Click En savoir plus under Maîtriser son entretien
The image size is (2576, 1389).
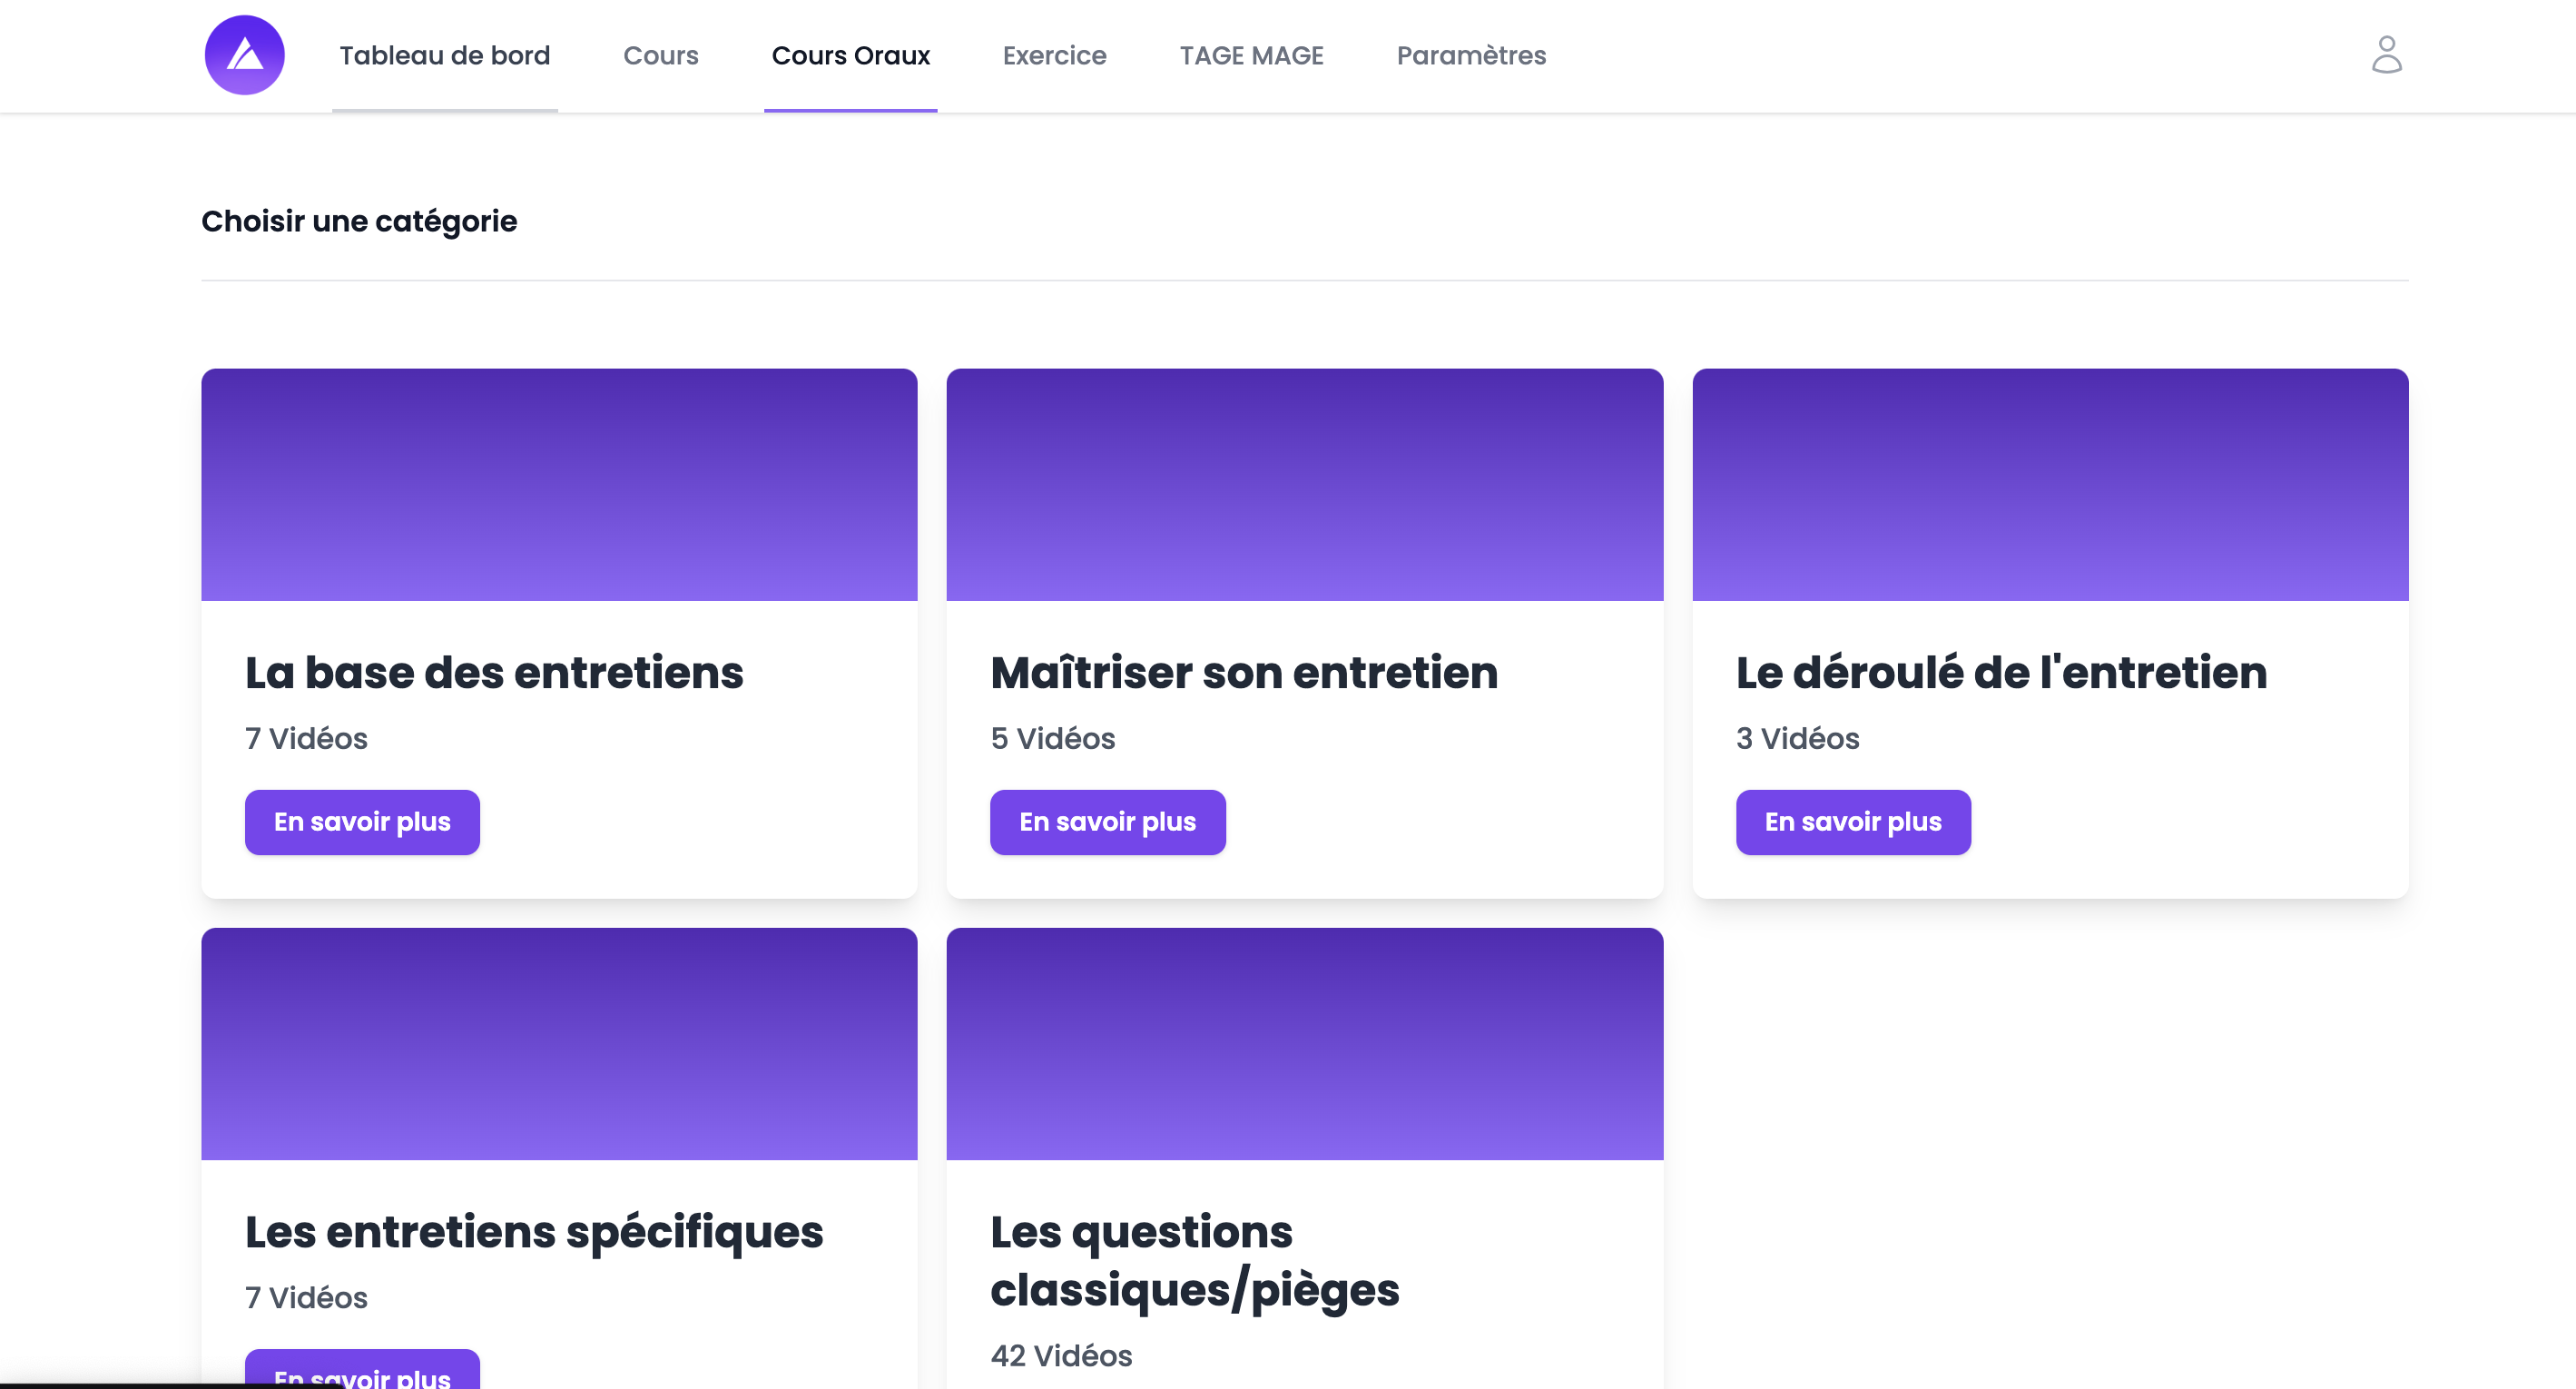click(1107, 821)
